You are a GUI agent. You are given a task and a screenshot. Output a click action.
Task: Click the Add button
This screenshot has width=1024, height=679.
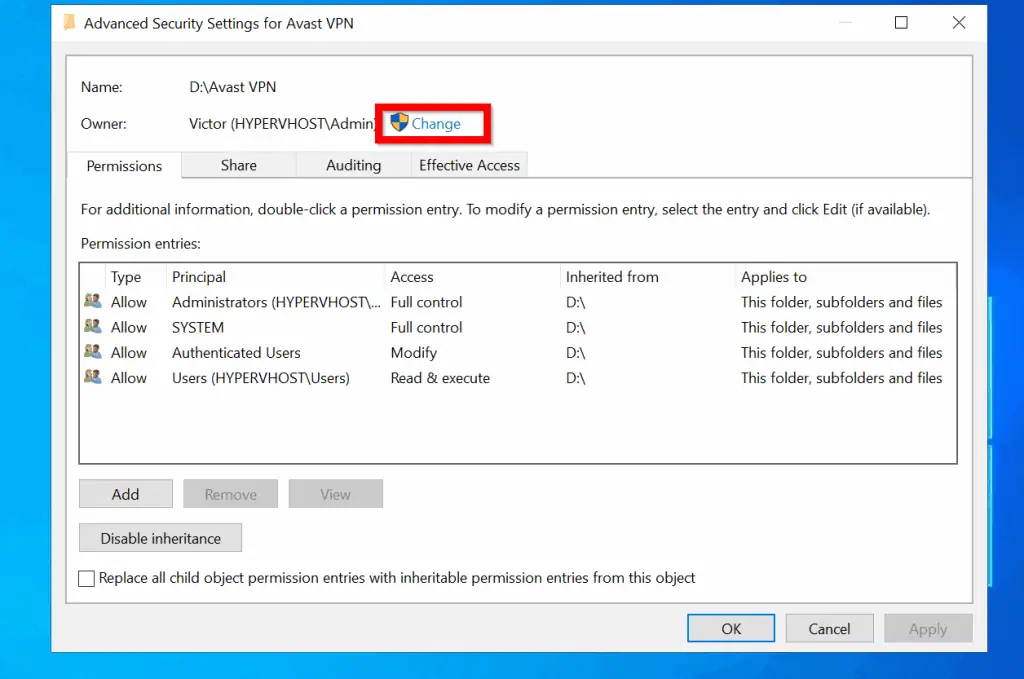pos(125,493)
